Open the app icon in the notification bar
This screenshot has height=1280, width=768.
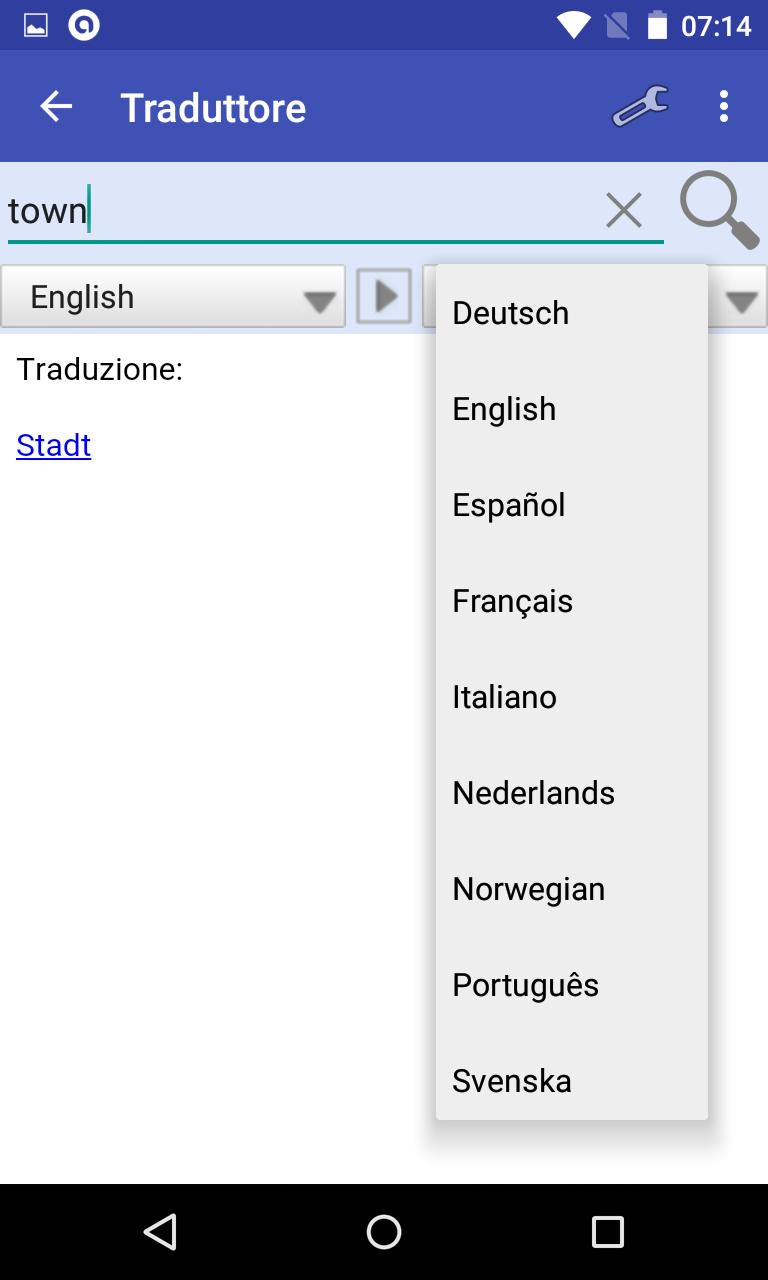click(x=85, y=25)
